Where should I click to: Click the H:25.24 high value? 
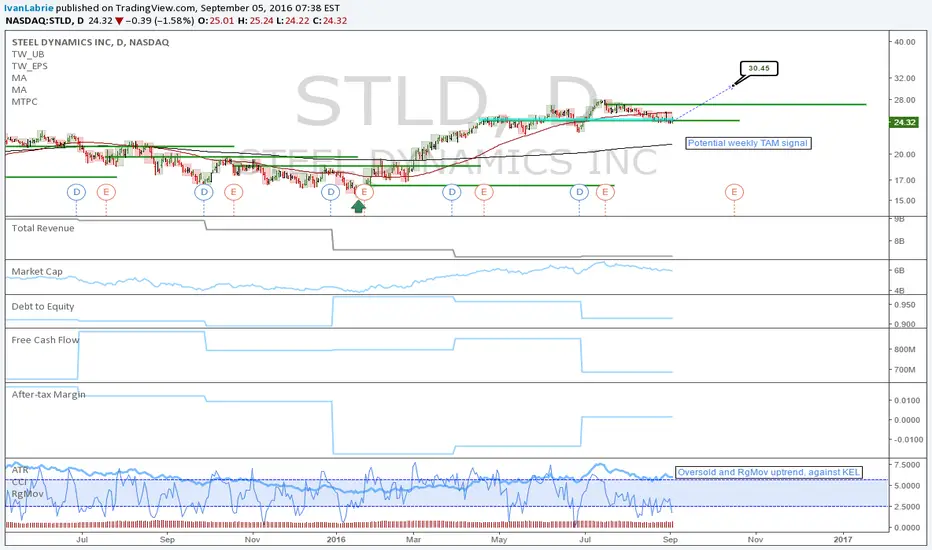pos(256,21)
